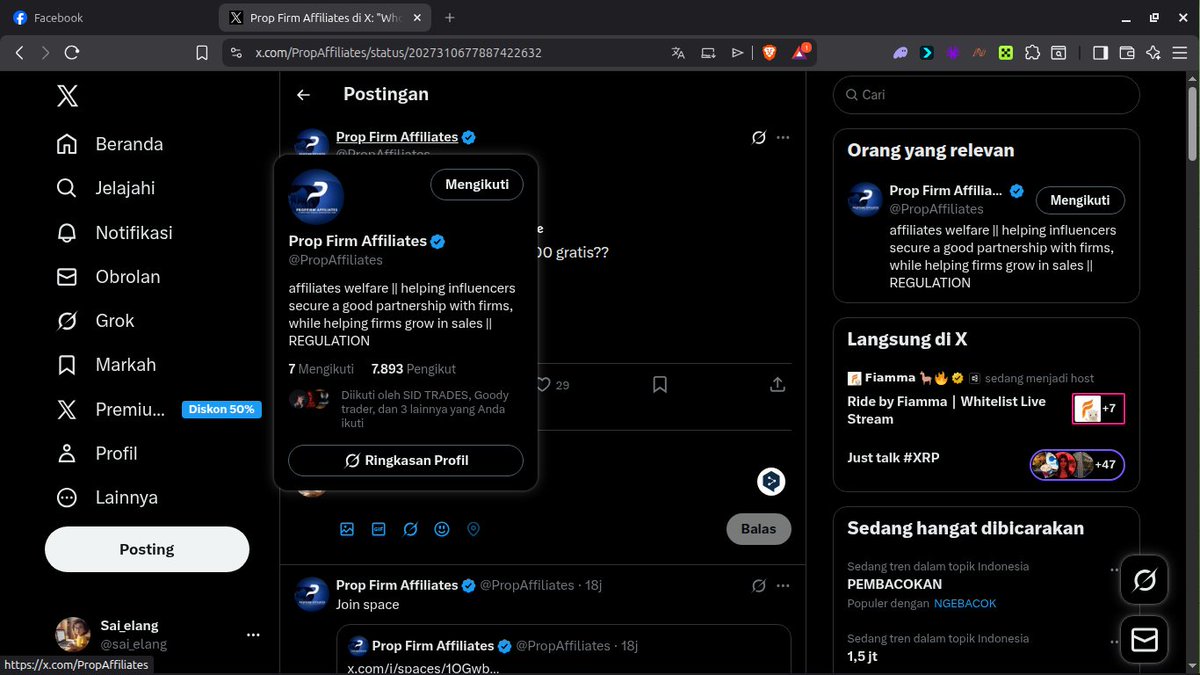Click the NGEBACOK related link
Viewport: 1200px width, 675px height.
tap(965, 603)
